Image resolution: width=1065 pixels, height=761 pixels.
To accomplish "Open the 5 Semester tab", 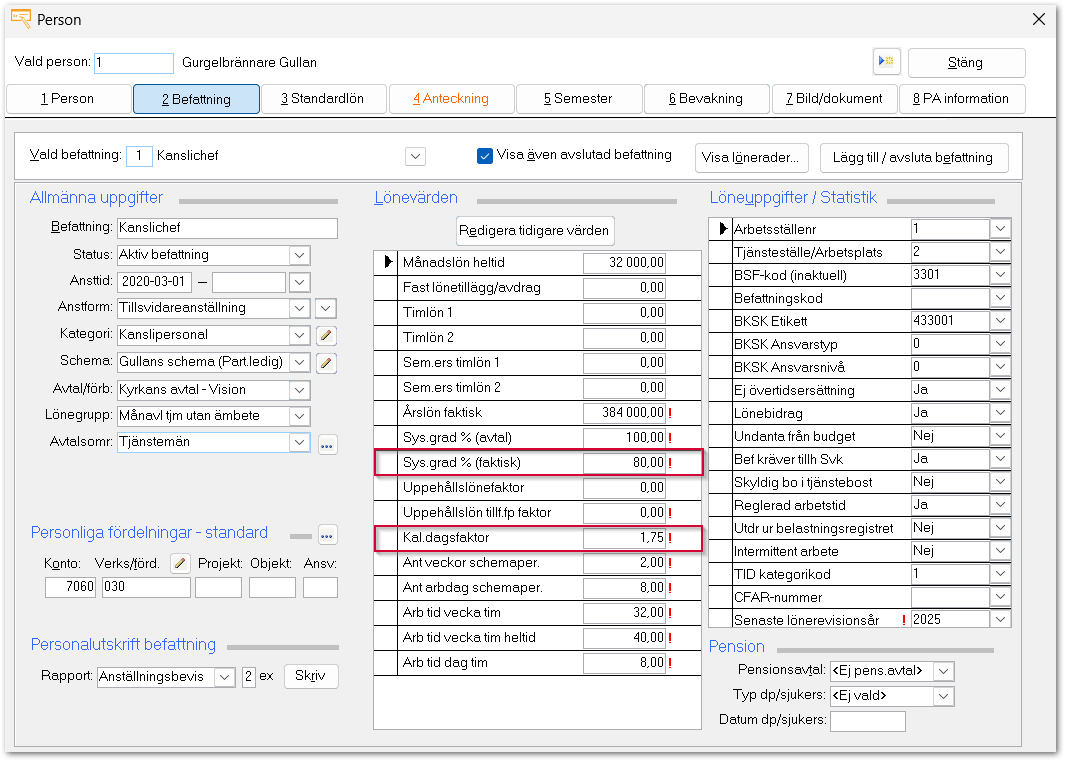I will pyautogui.click(x=578, y=99).
